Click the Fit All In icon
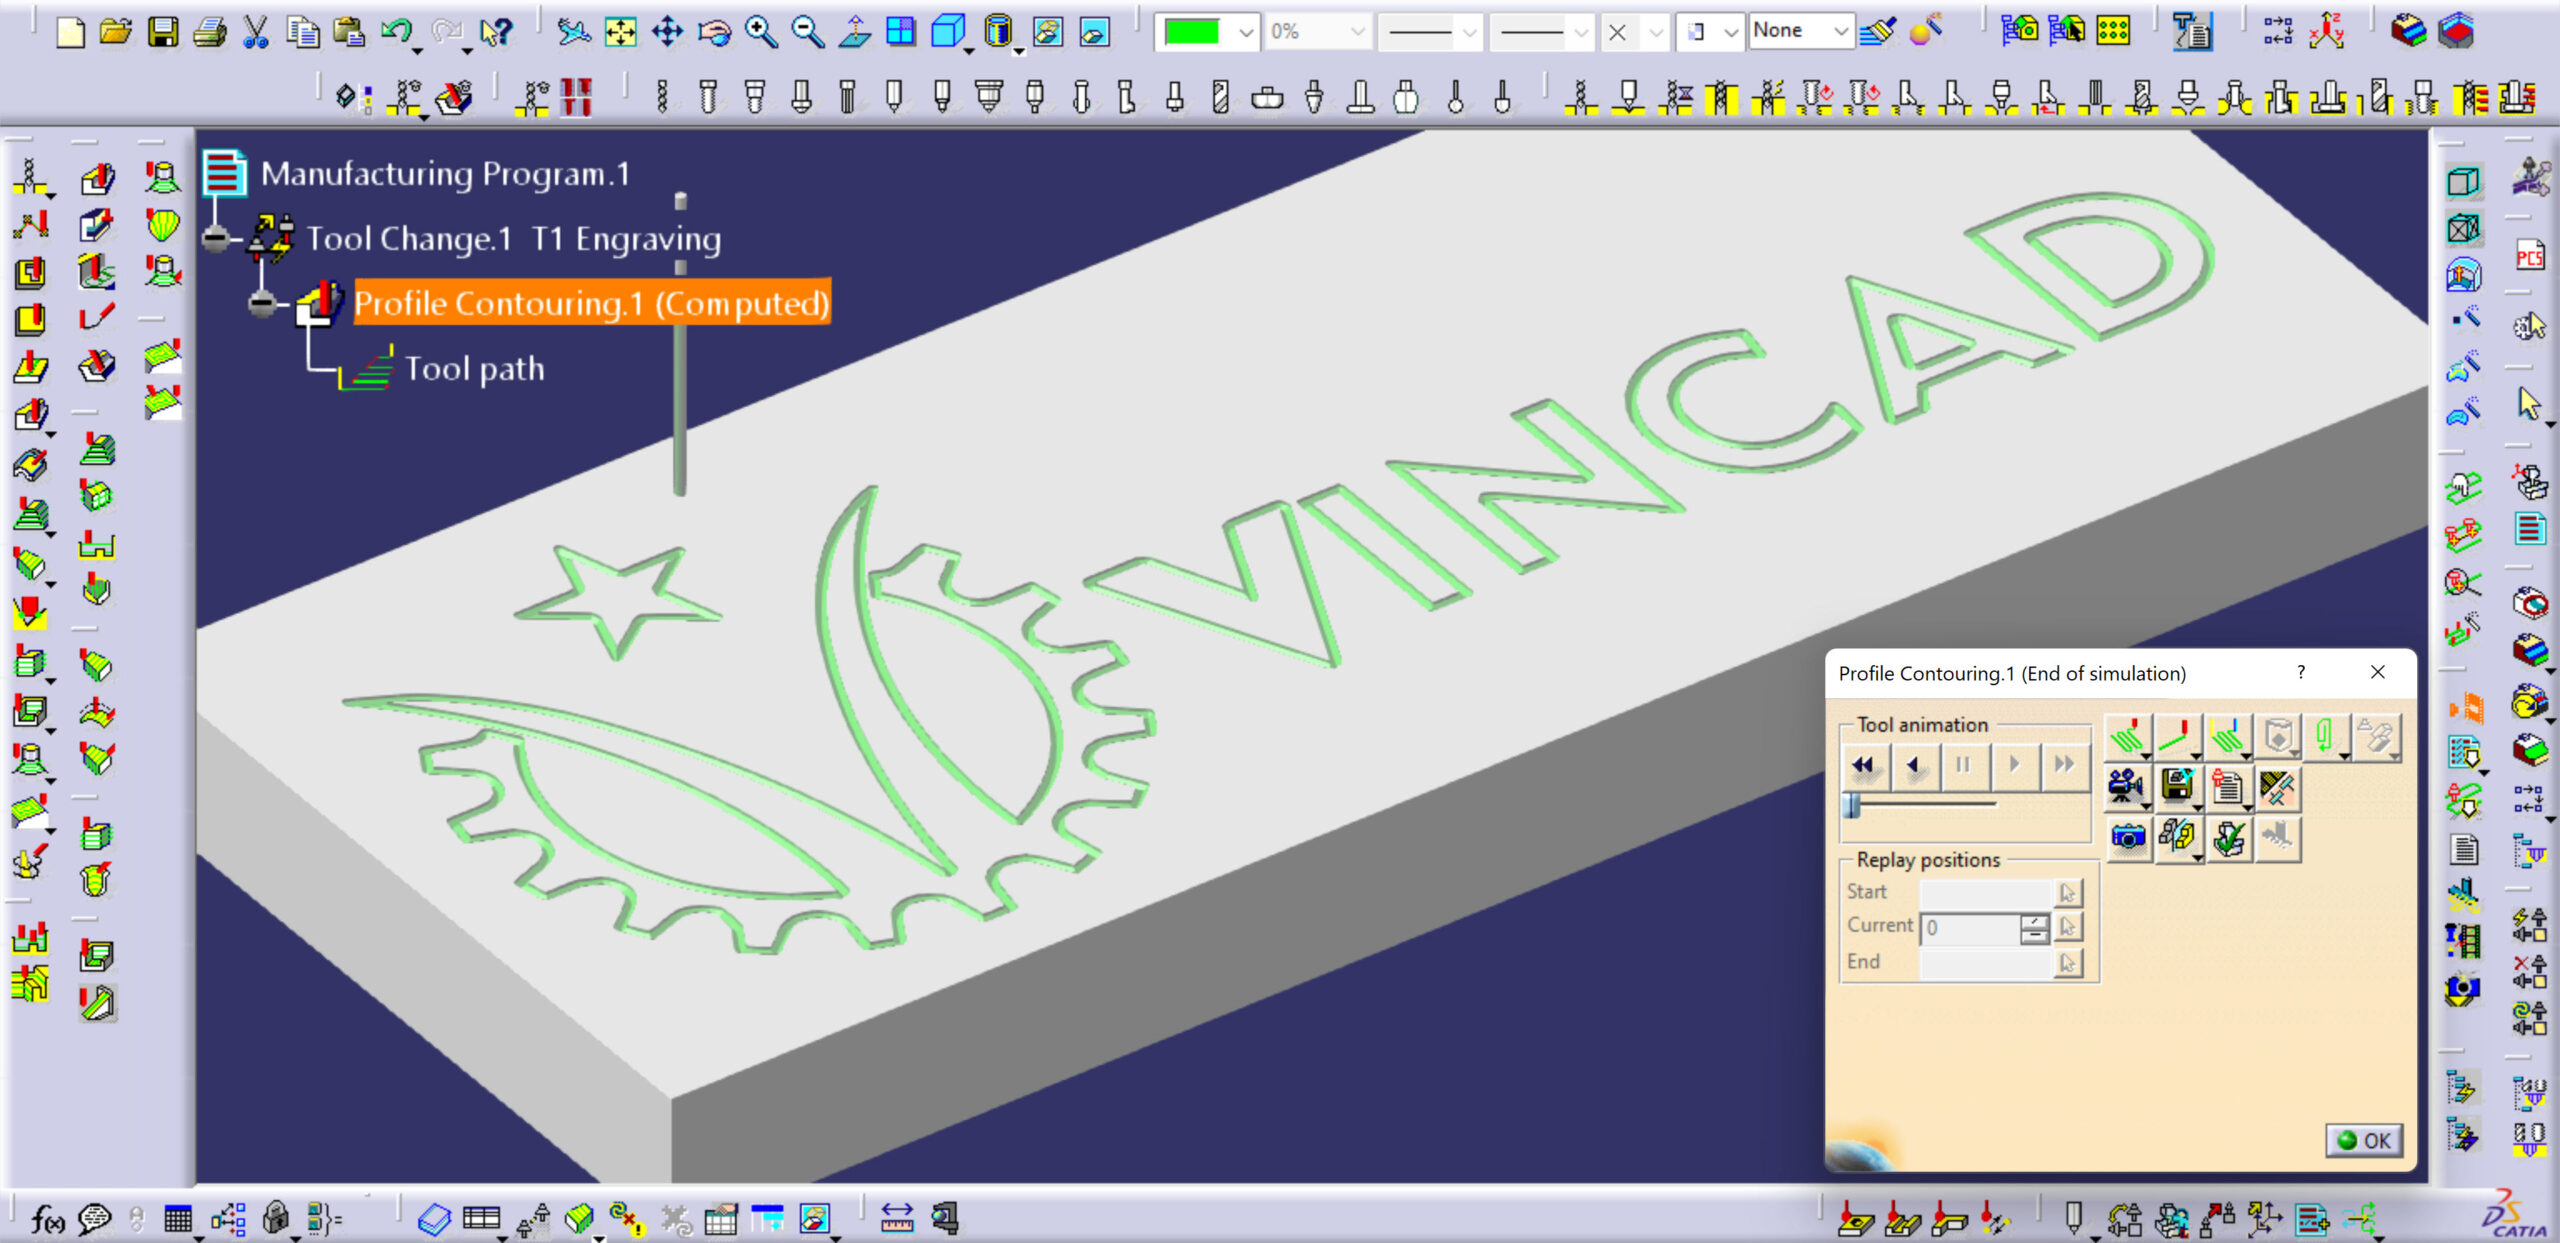Image resolution: width=2560 pixels, height=1243 pixels. click(620, 32)
